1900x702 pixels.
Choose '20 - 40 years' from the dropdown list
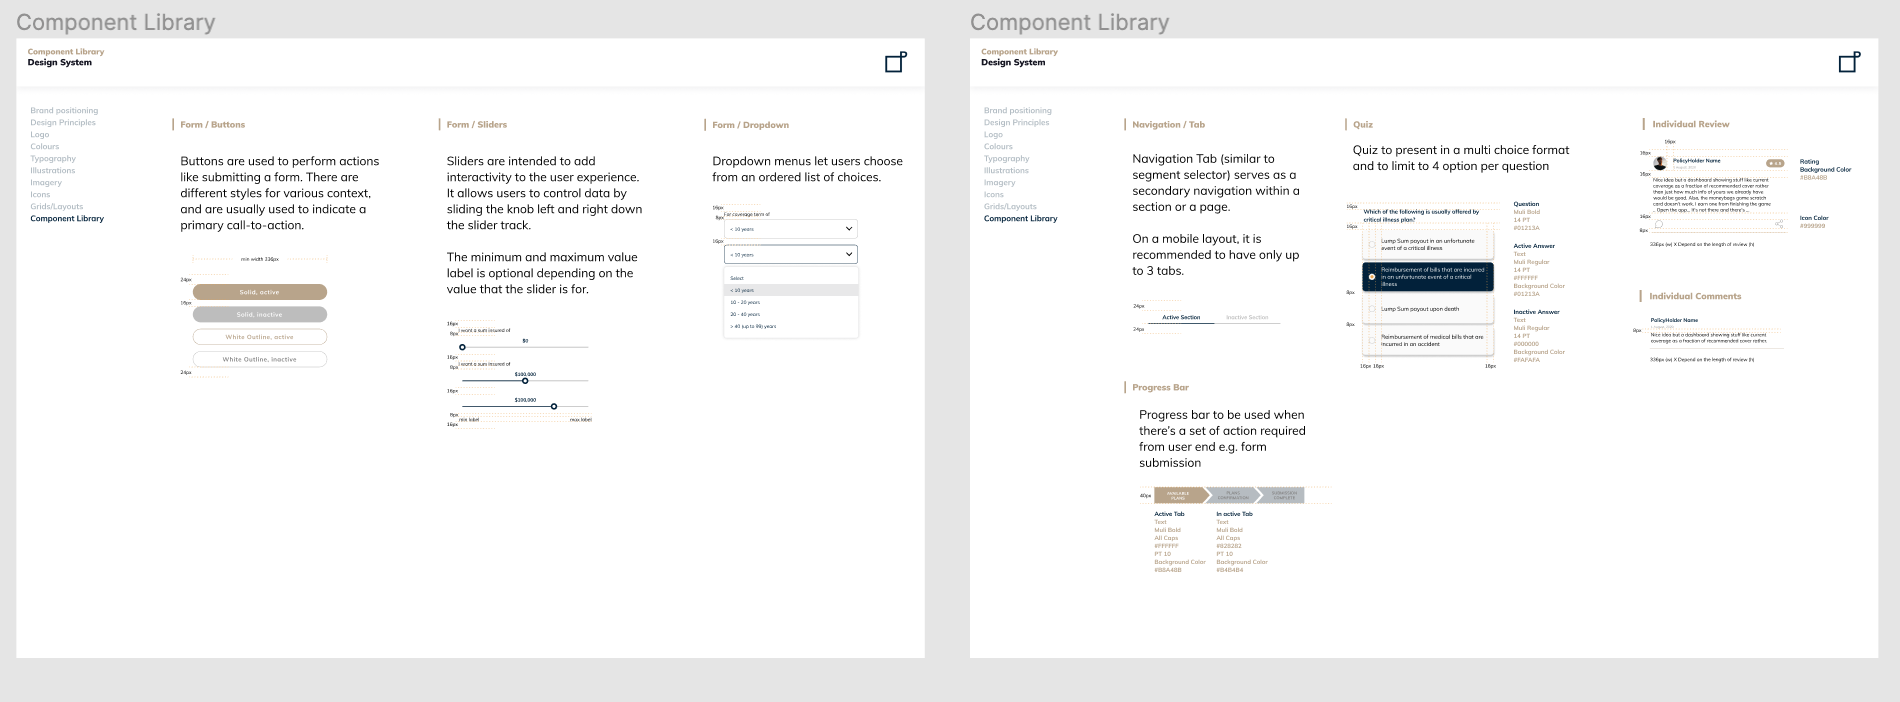[791, 314]
